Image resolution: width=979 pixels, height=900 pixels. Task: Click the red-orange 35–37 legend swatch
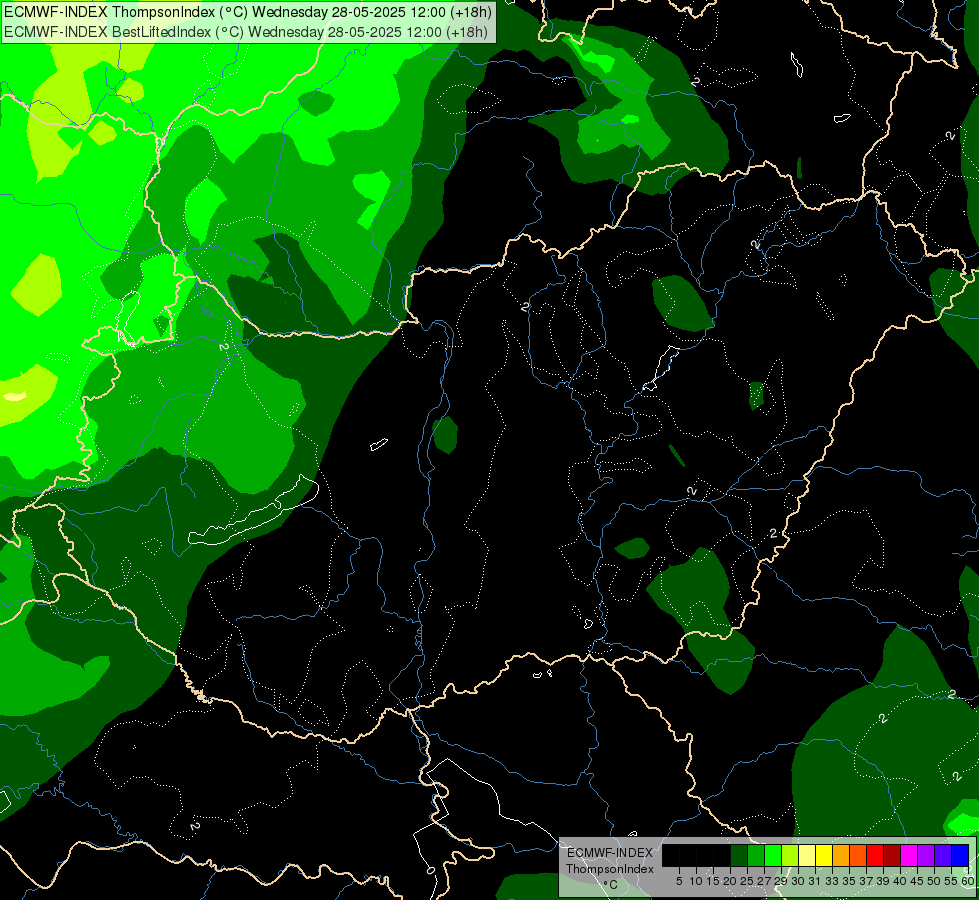[x=858, y=855]
